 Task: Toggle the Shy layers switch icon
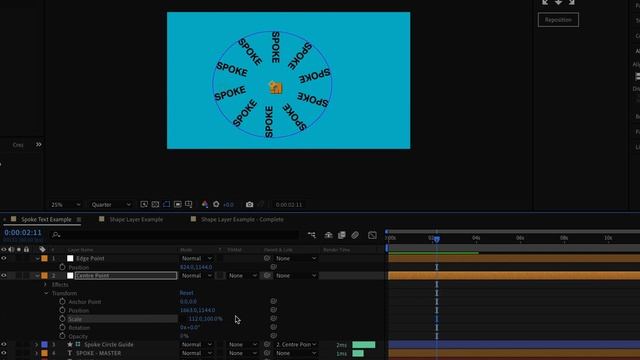tap(328, 235)
